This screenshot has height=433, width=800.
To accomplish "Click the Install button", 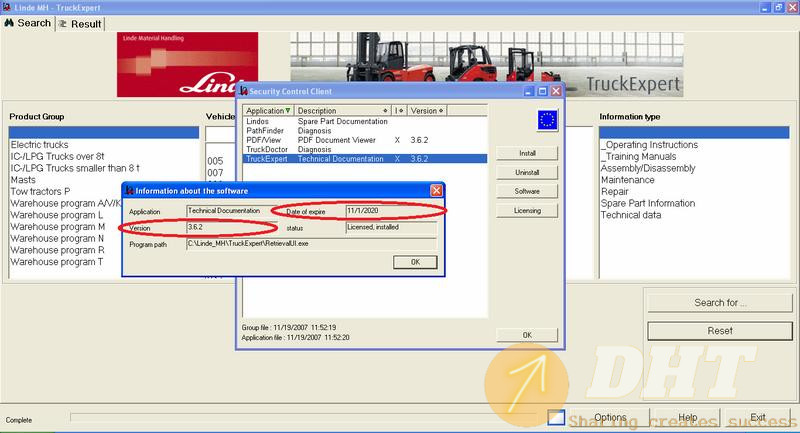I will 527,153.
